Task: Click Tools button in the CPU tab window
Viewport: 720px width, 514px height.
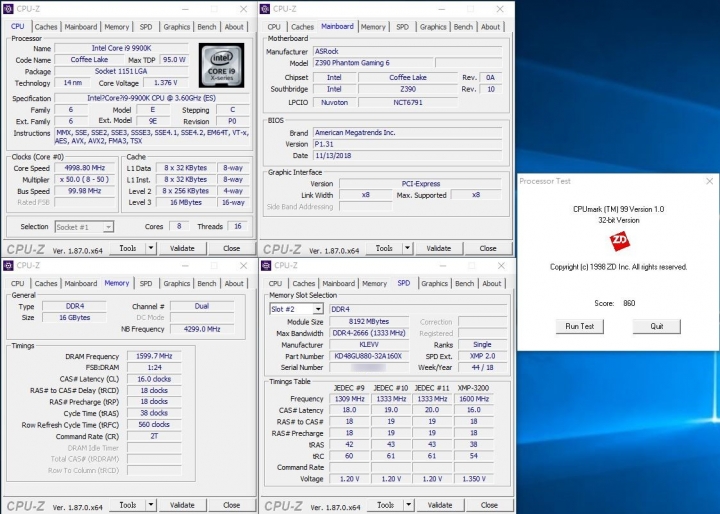Action: [128, 248]
